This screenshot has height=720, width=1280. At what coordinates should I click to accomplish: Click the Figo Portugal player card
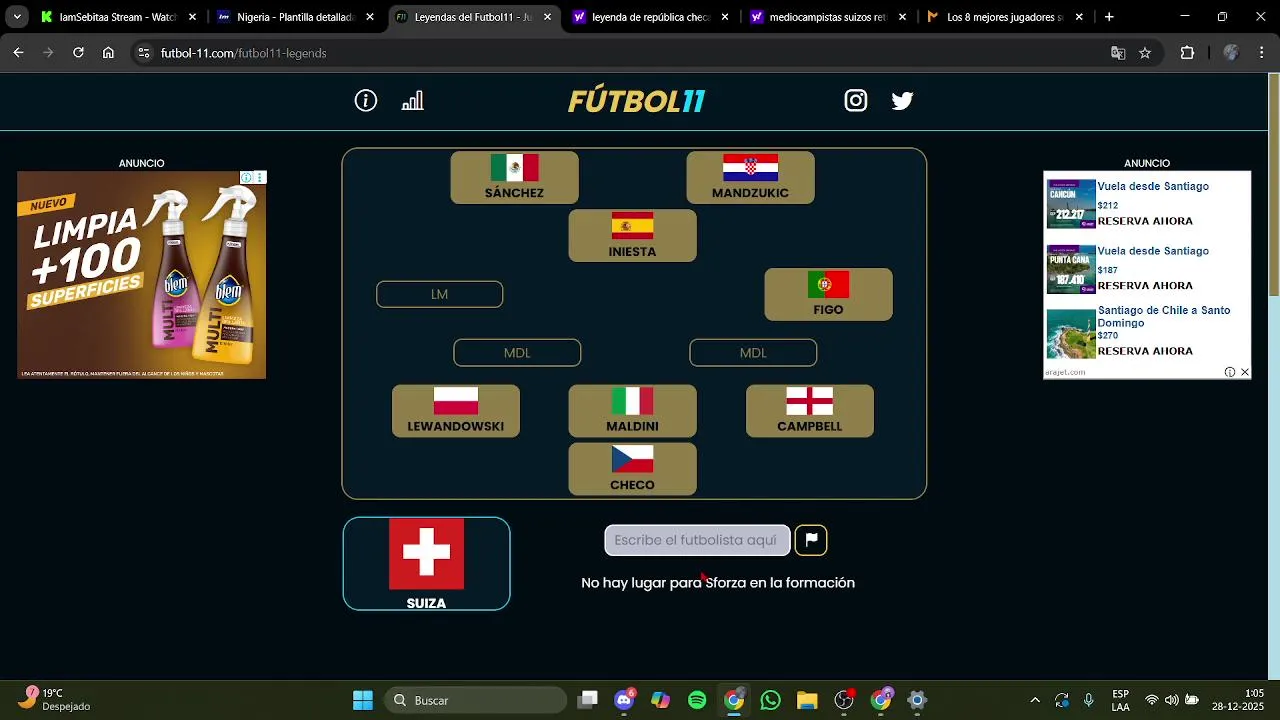(828, 294)
